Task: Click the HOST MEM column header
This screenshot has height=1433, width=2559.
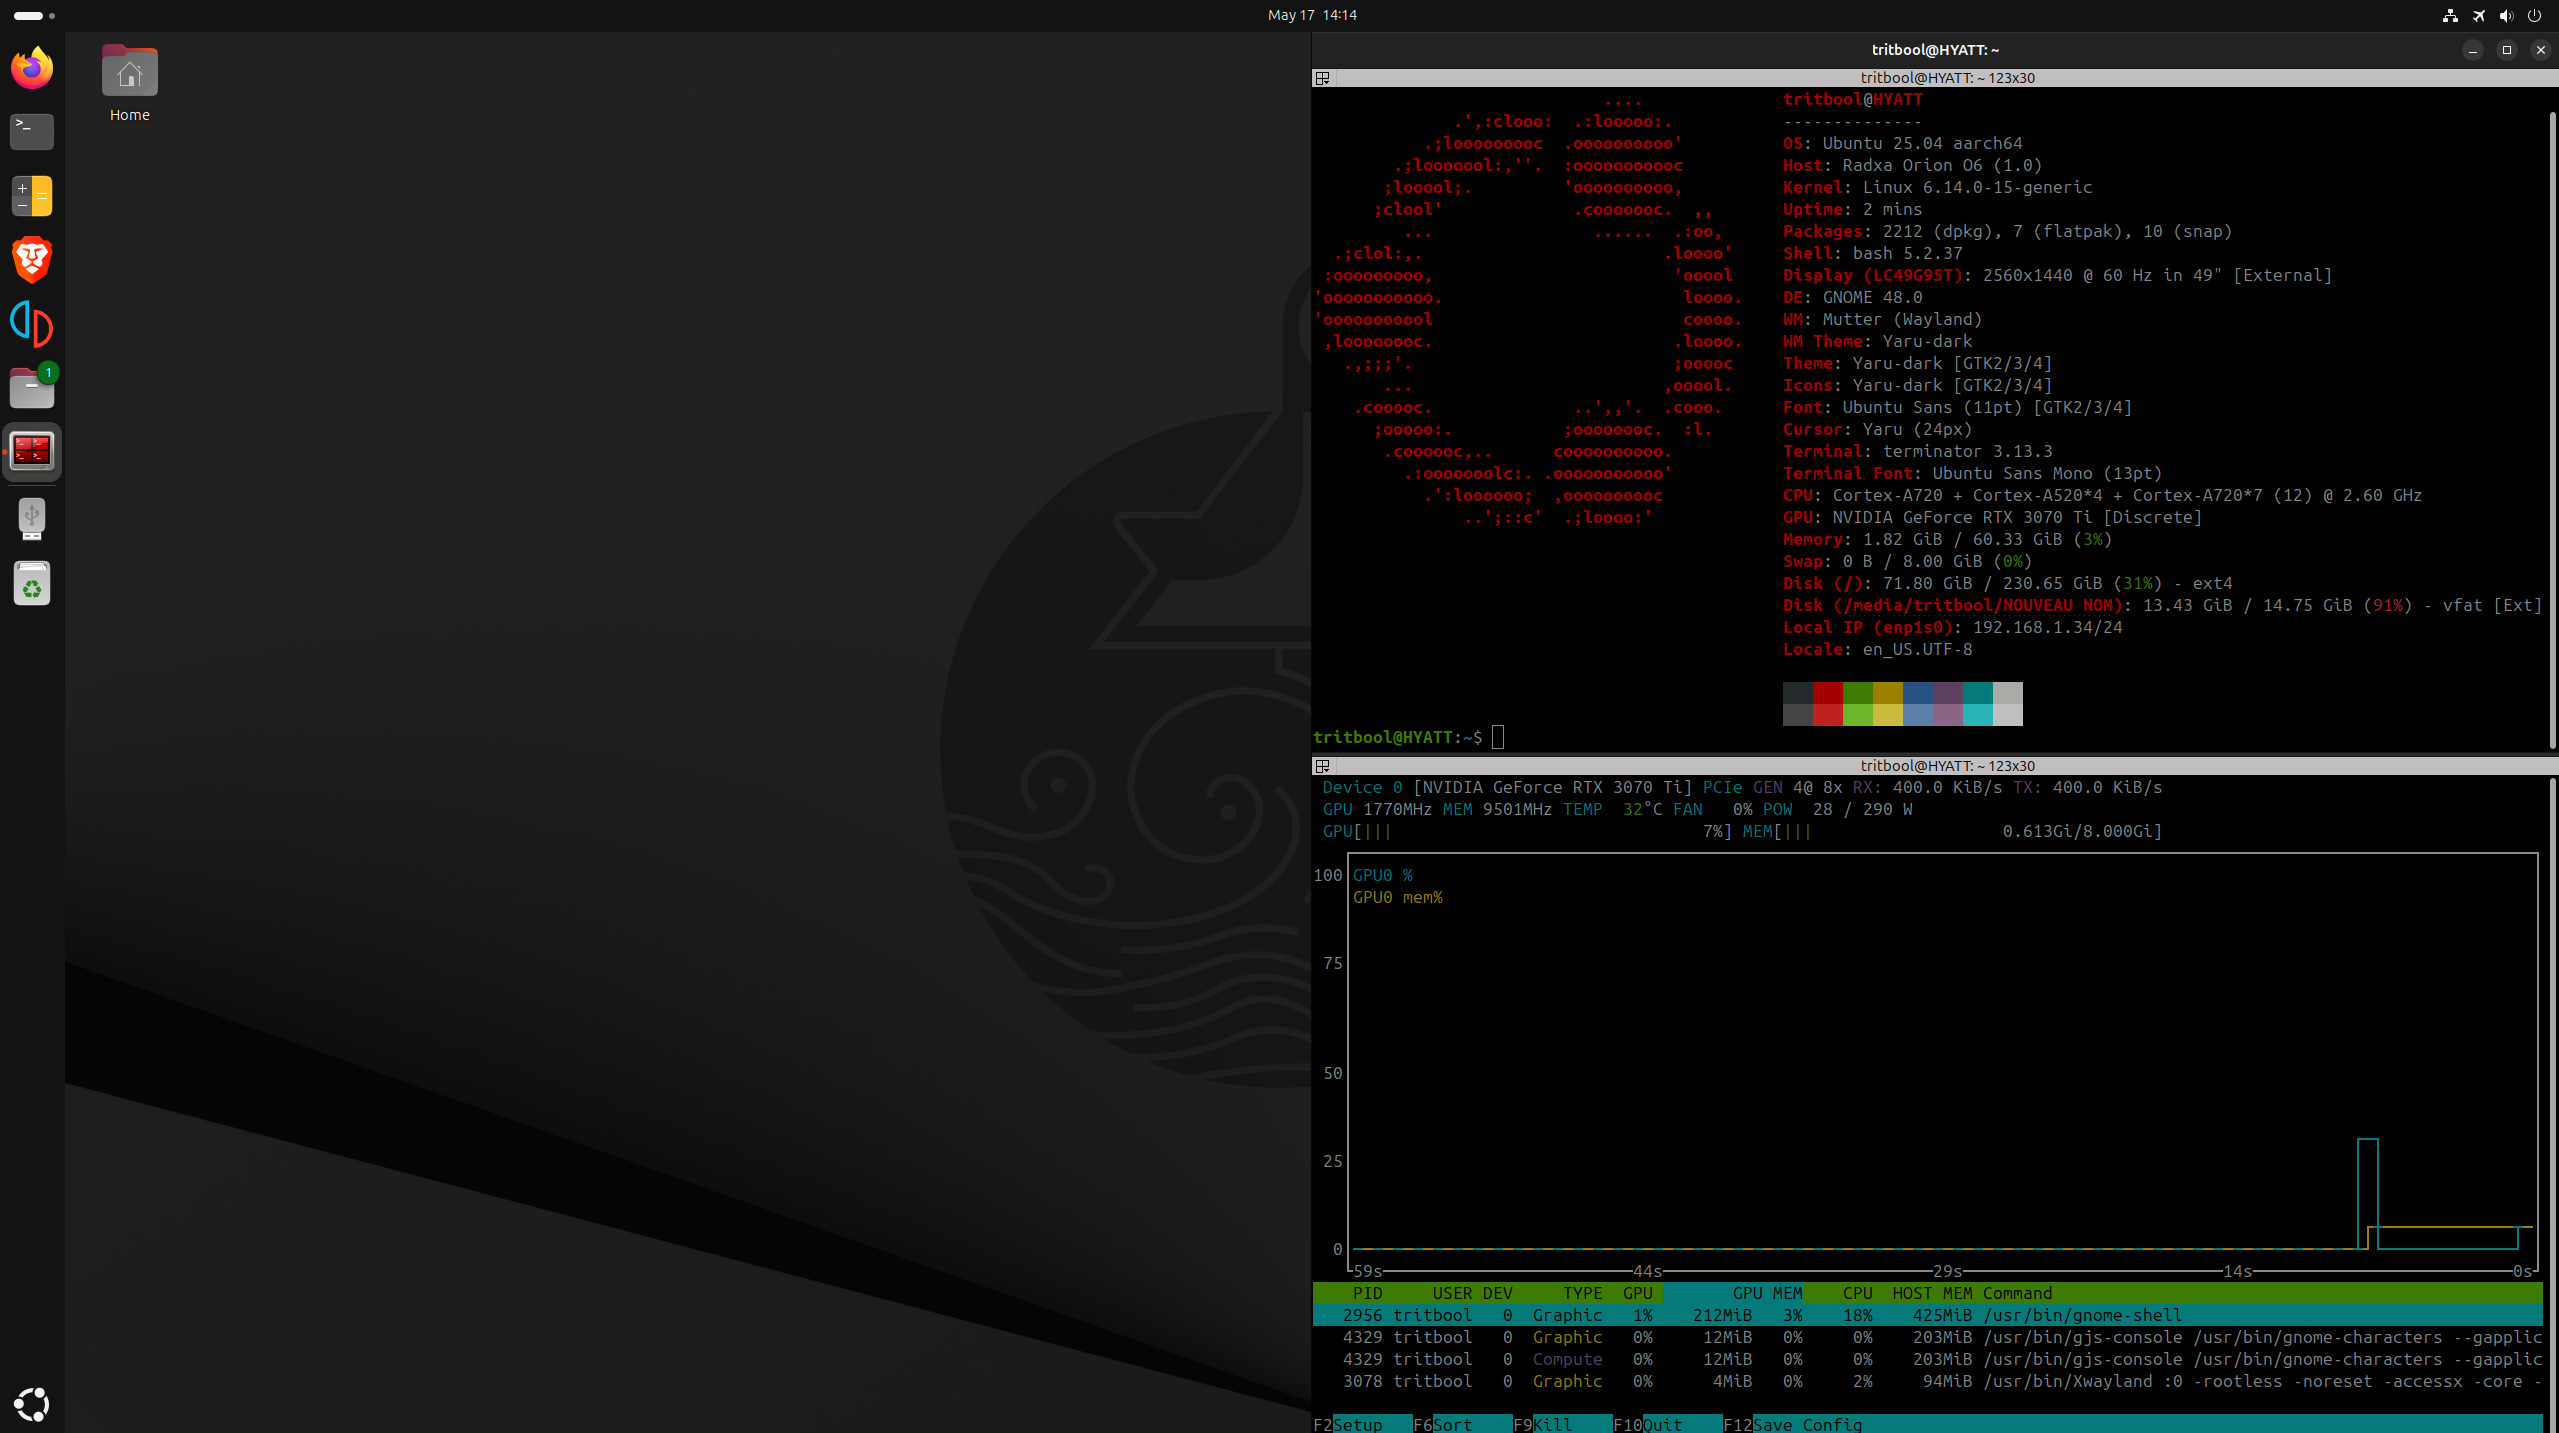Action: tap(1932, 1293)
